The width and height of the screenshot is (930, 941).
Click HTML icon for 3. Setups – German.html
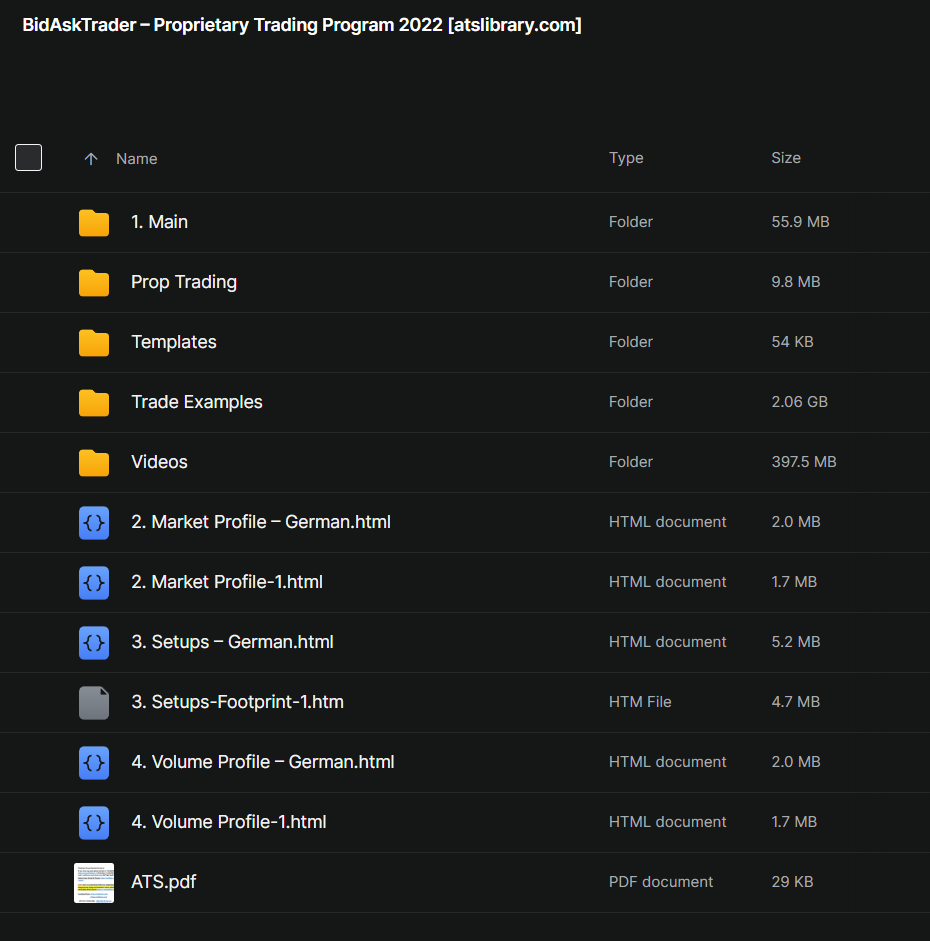tap(94, 643)
